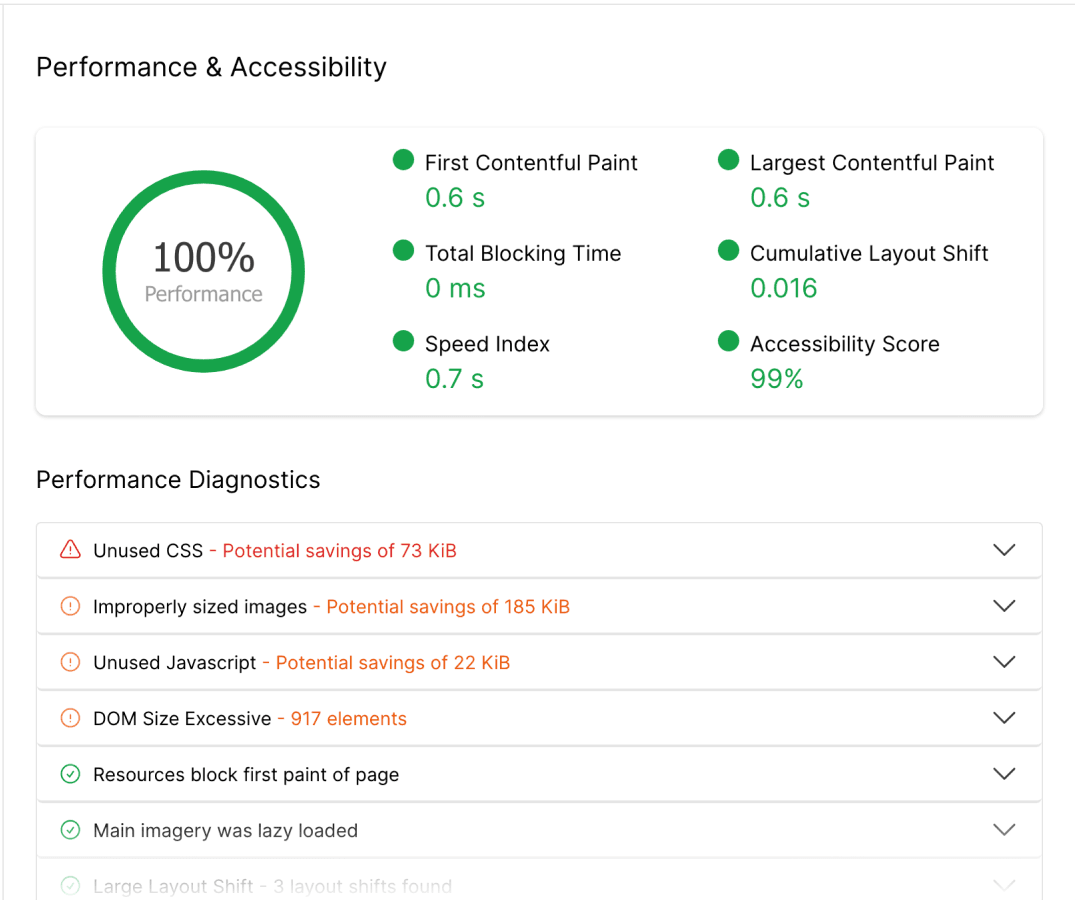Click the red warning triangle beside Unused CSS
1076x900 pixels.
pos(70,550)
